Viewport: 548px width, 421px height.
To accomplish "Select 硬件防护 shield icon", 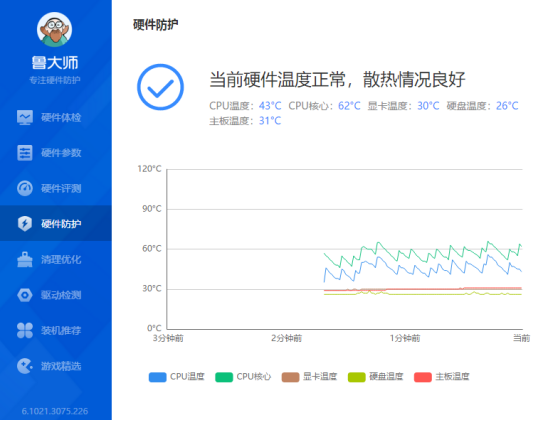I will (x=25, y=224).
